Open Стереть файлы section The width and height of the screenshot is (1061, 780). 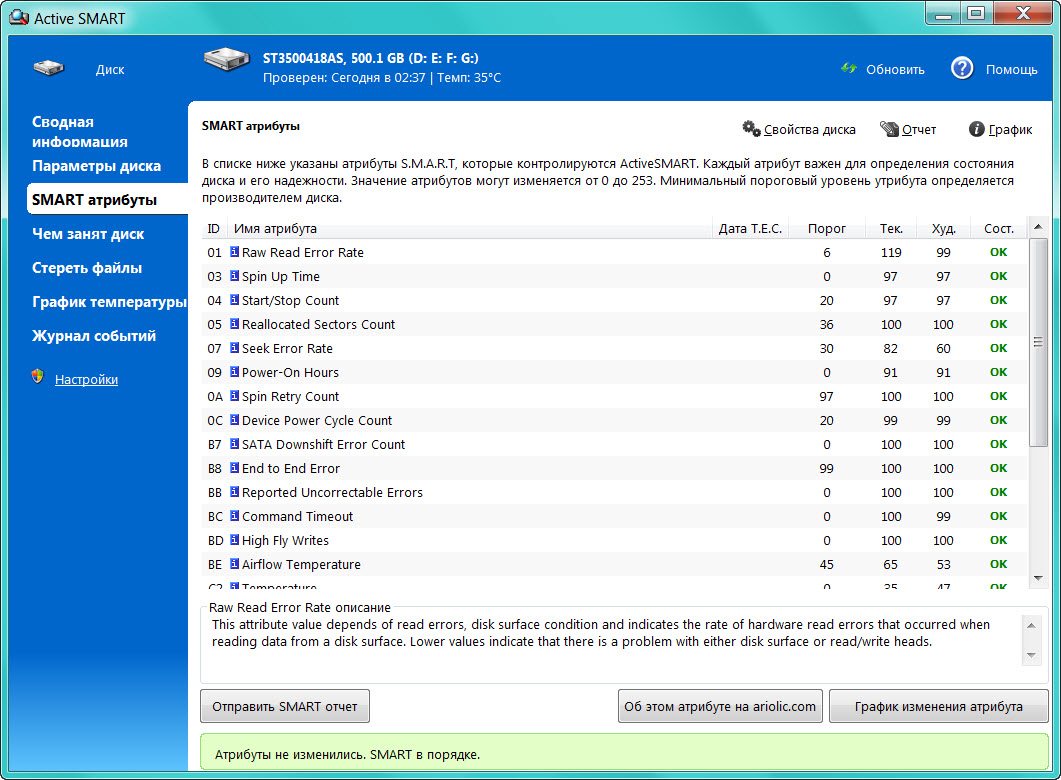pyautogui.click(x=87, y=268)
